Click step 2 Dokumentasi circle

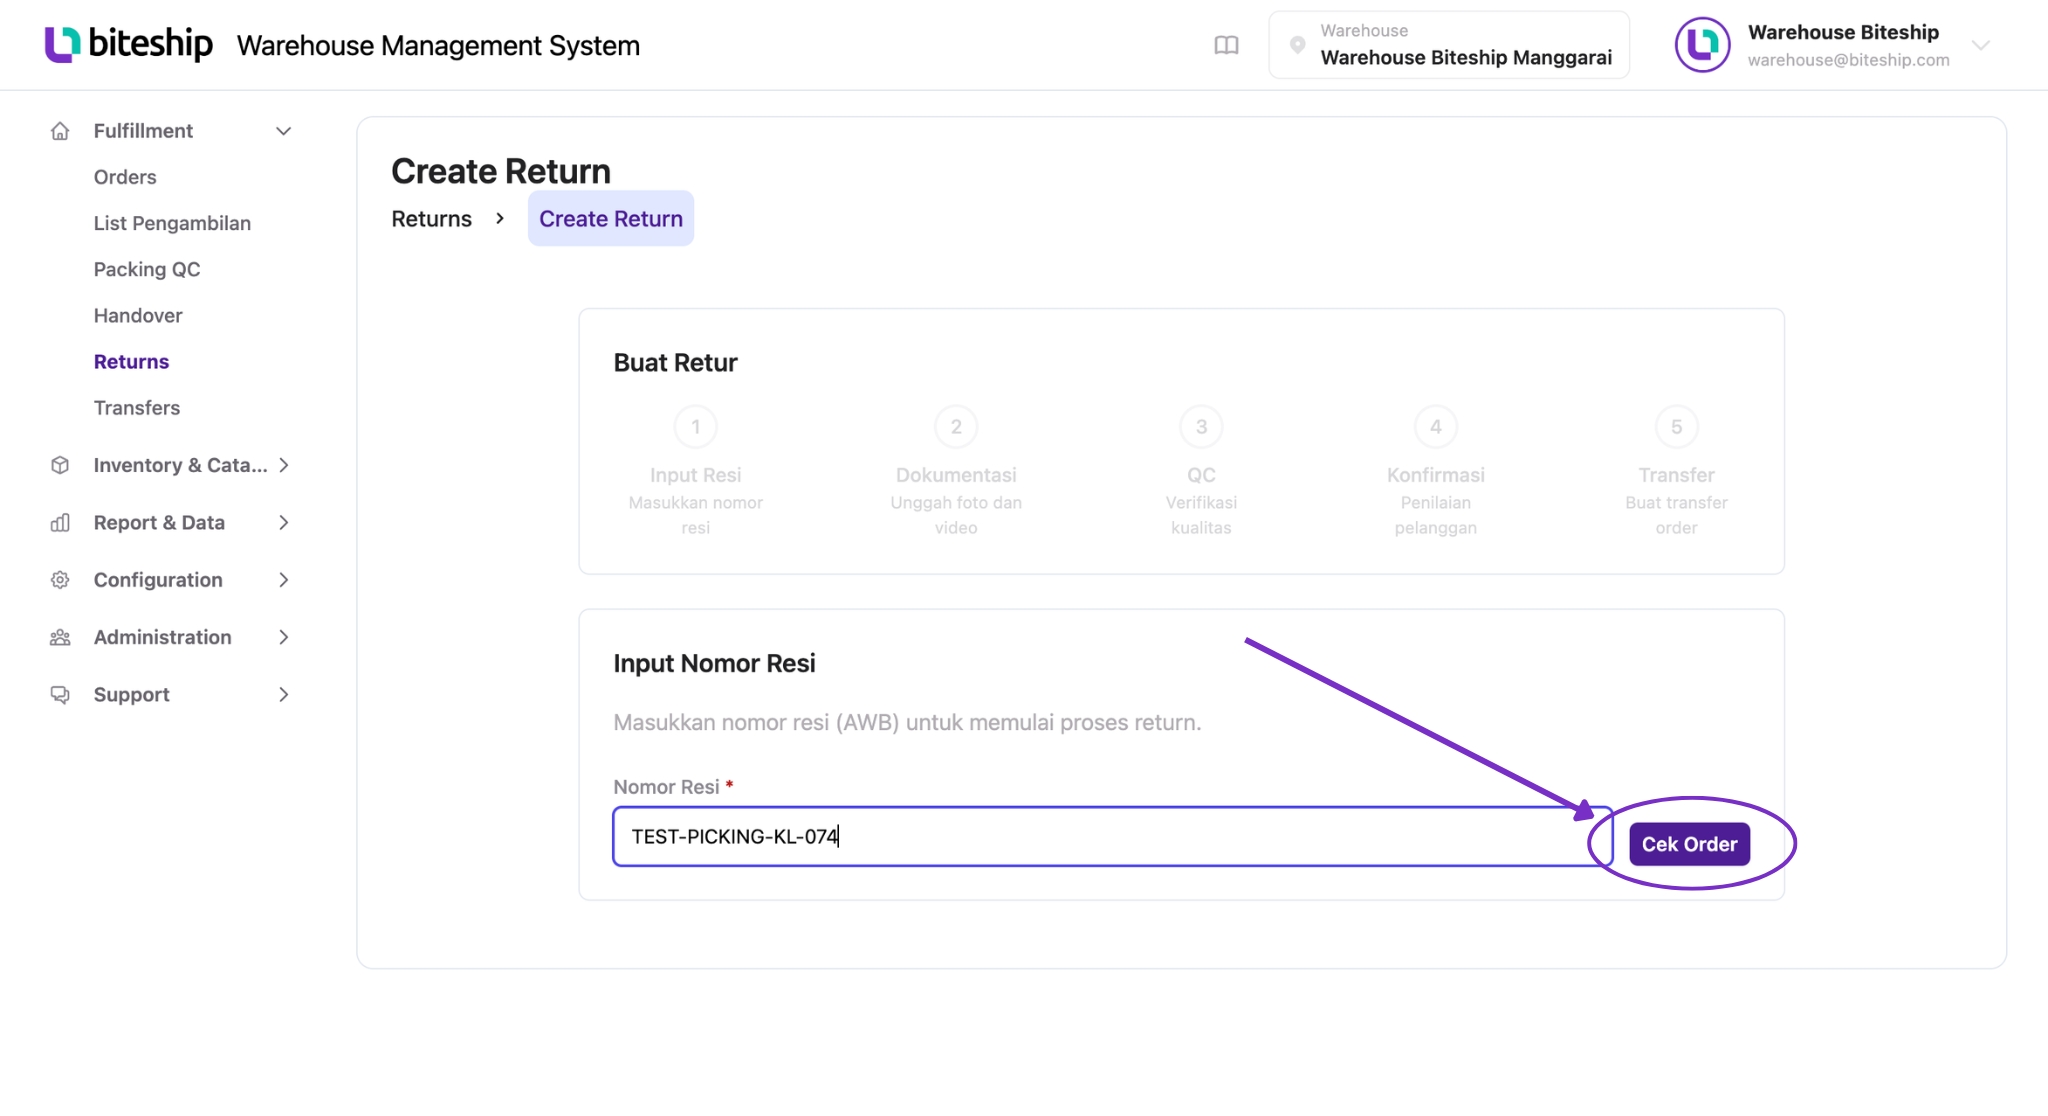point(956,427)
